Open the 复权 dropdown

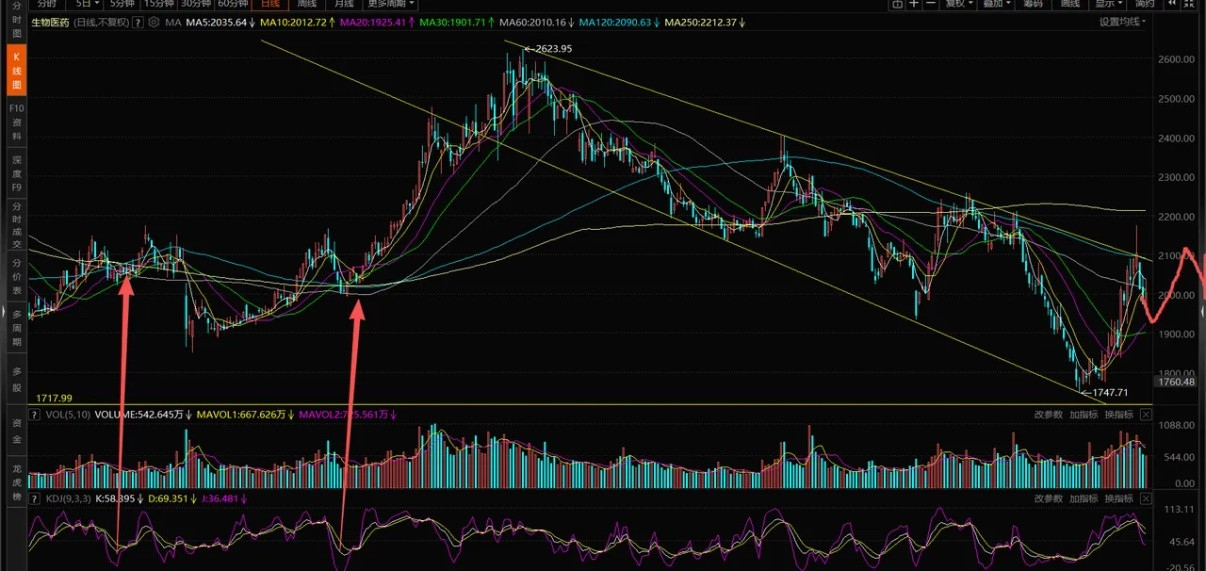click(959, 4)
